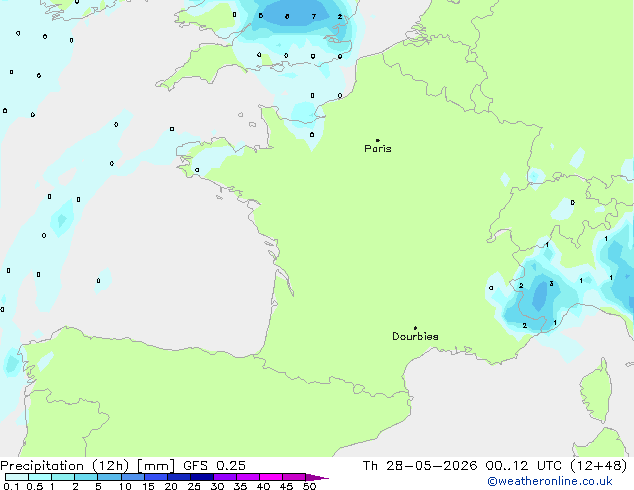Click the 2–5 mm legend color swatch

click(86, 477)
